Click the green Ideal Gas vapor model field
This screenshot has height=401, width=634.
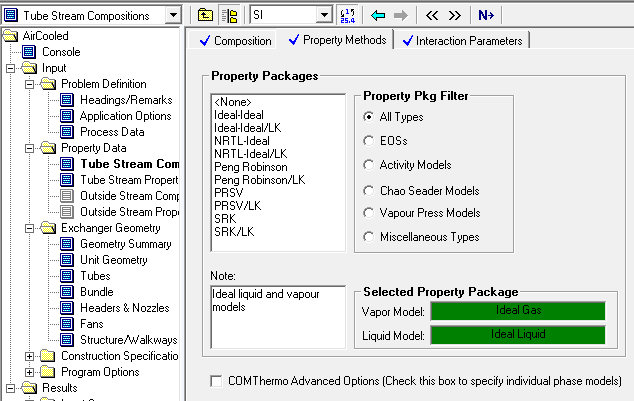click(x=518, y=311)
